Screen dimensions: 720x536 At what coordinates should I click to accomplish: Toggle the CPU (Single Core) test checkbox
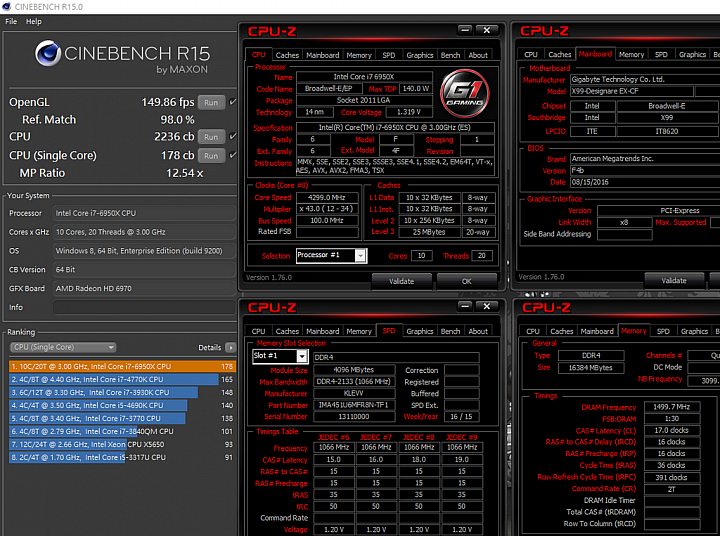233,155
